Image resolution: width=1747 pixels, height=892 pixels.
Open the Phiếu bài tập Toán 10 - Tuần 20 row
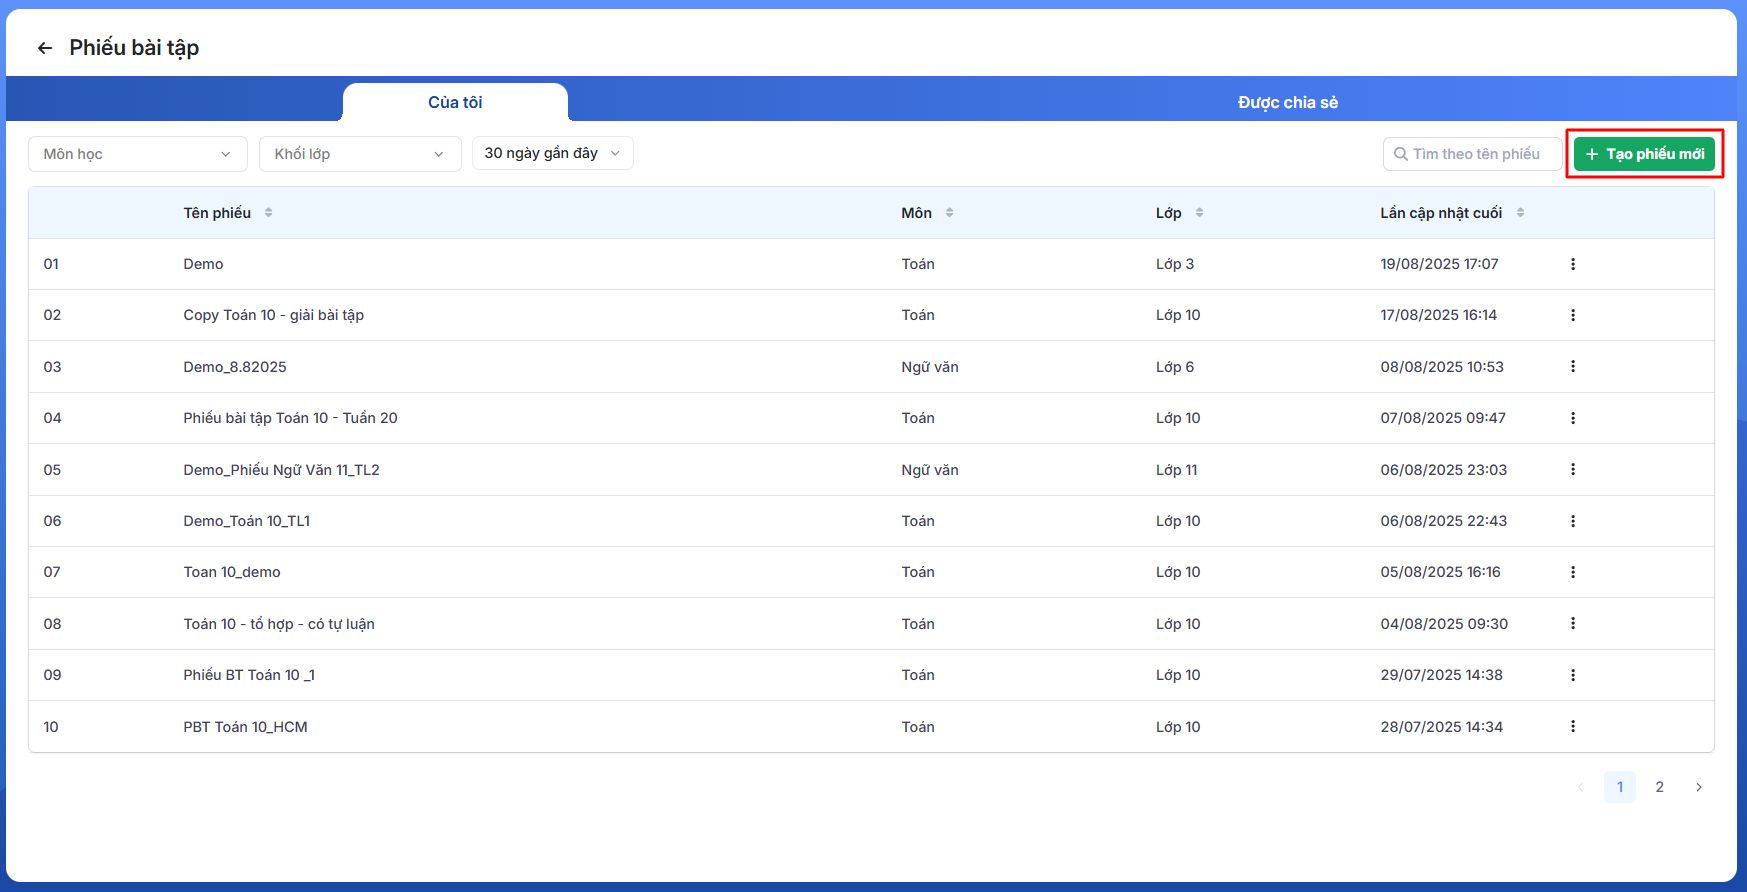290,418
